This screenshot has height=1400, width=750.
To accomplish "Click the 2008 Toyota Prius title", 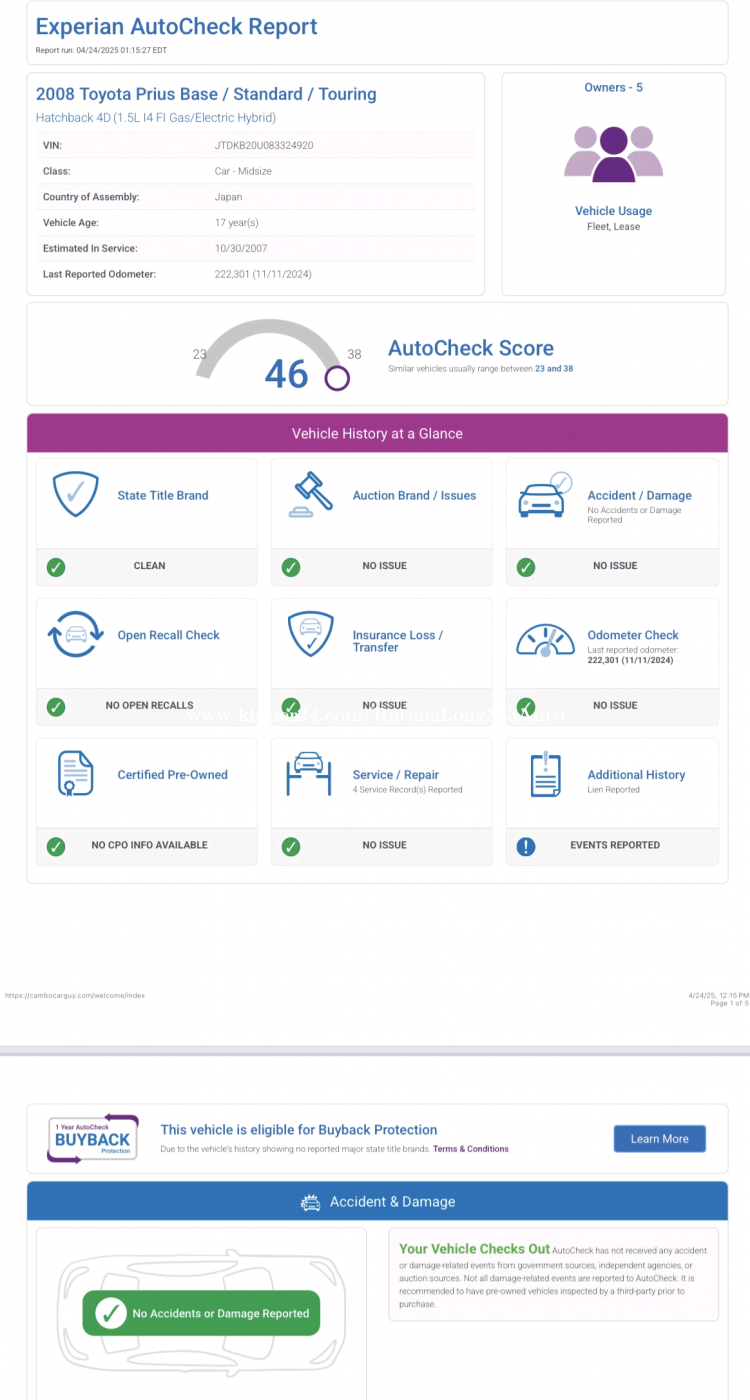I will (x=206, y=94).
